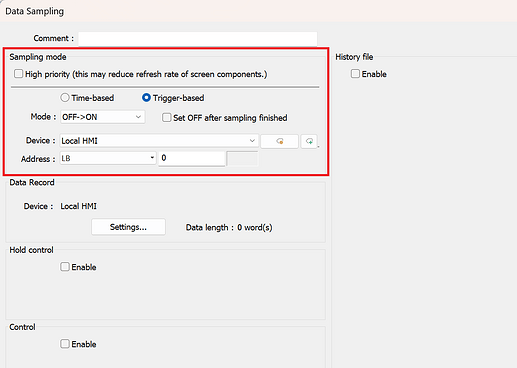Click the Address value field showing 0
Screen dimensions: 517x368
pyautogui.click(x=192, y=158)
